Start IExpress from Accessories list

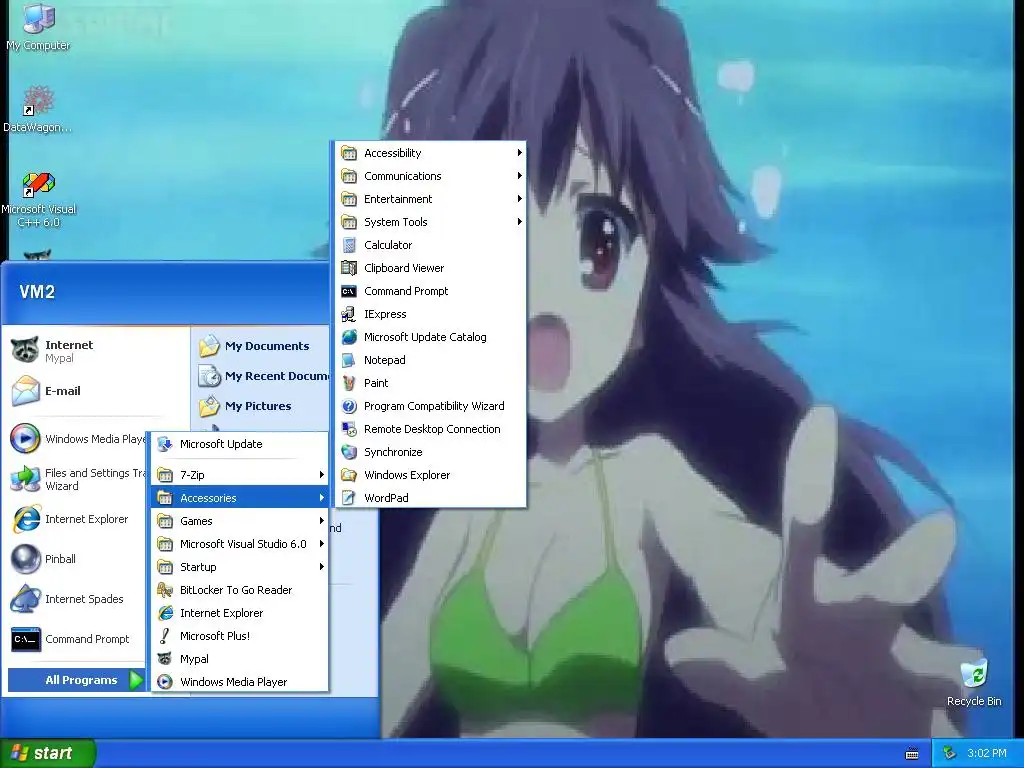pos(430,314)
